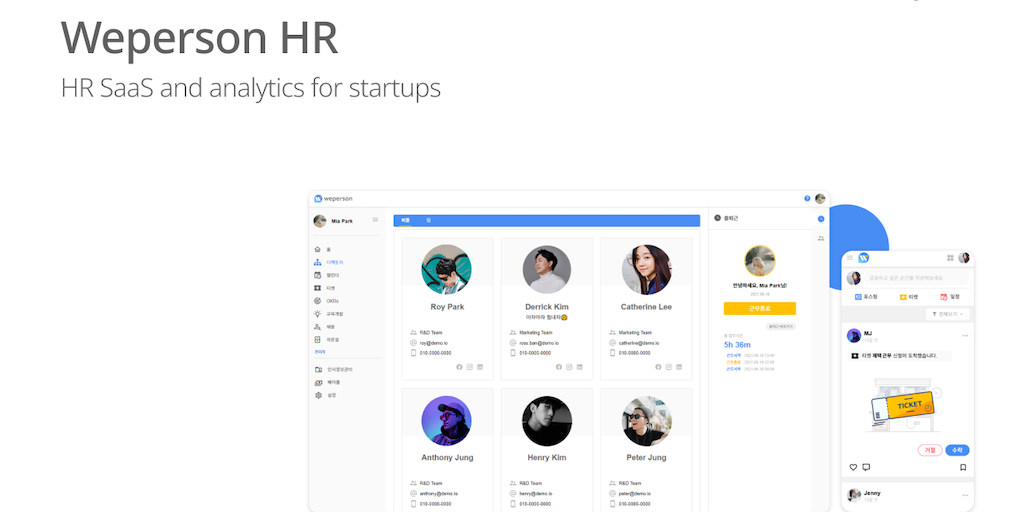Image resolution: width=1024 pixels, height=512 pixels.
Task: Select the first tab in blue tab bar
Action: [x=405, y=220]
